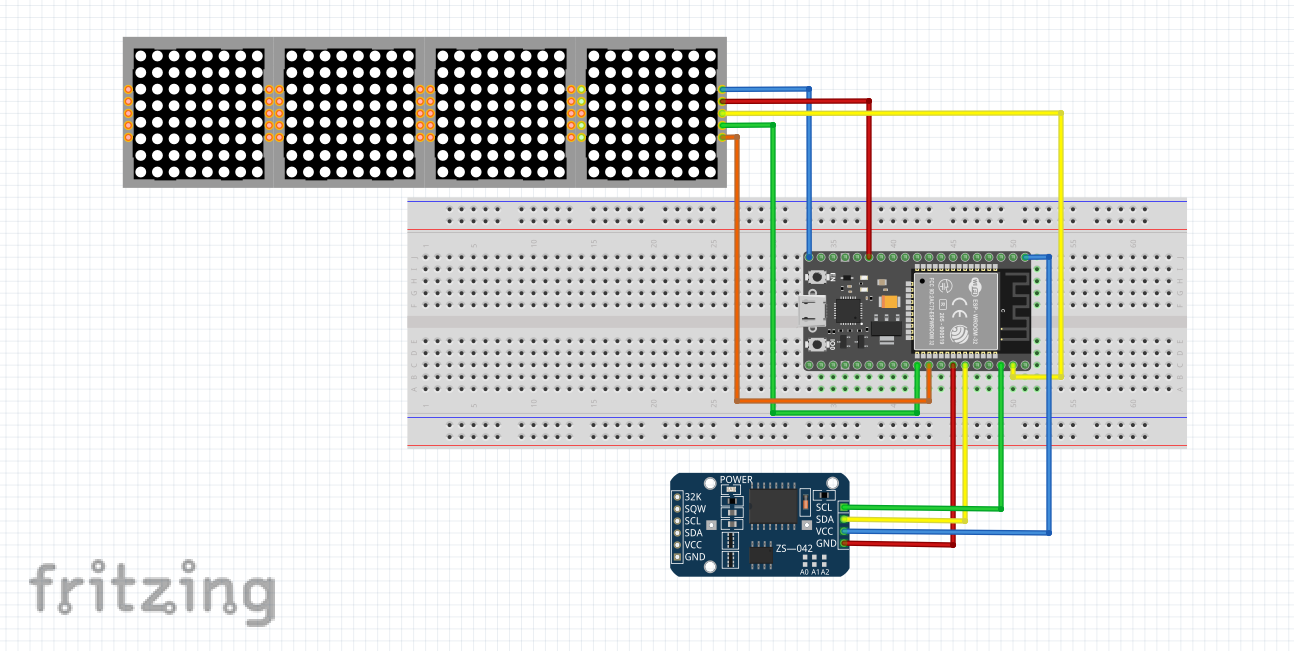The image size is (1294, 651).
Task: Click the WiFi antenna trace on the ESP32
Action: click(x=1015, y=309)
